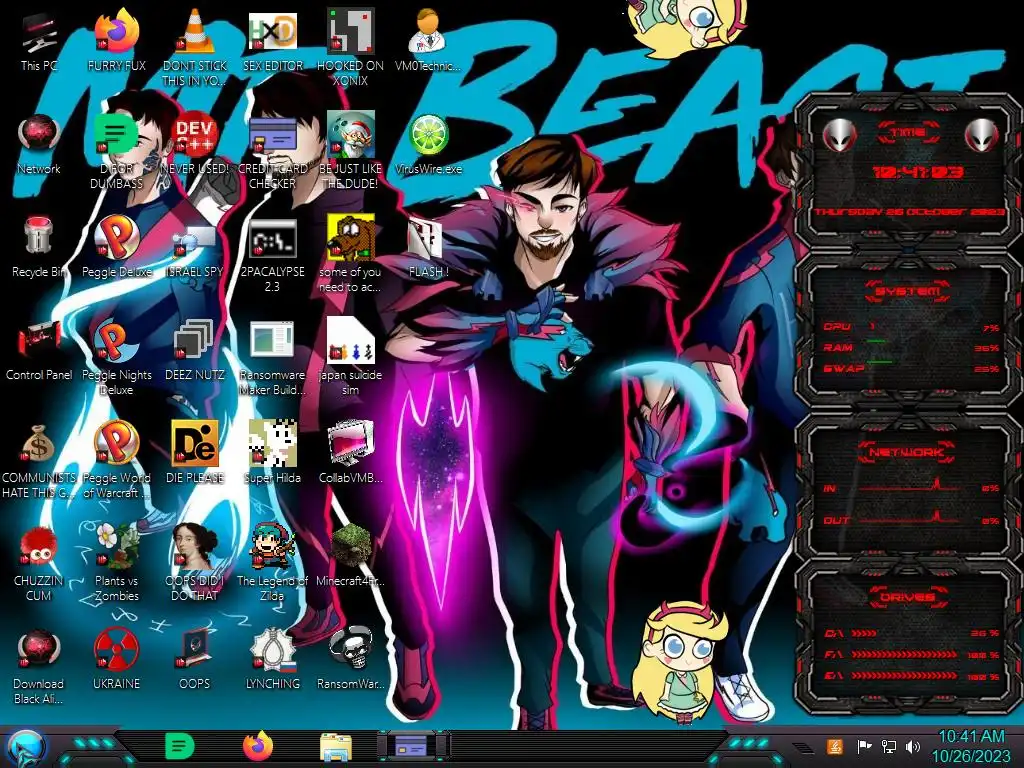Open File Explorer from the taskbar

(x=336, y=746)
